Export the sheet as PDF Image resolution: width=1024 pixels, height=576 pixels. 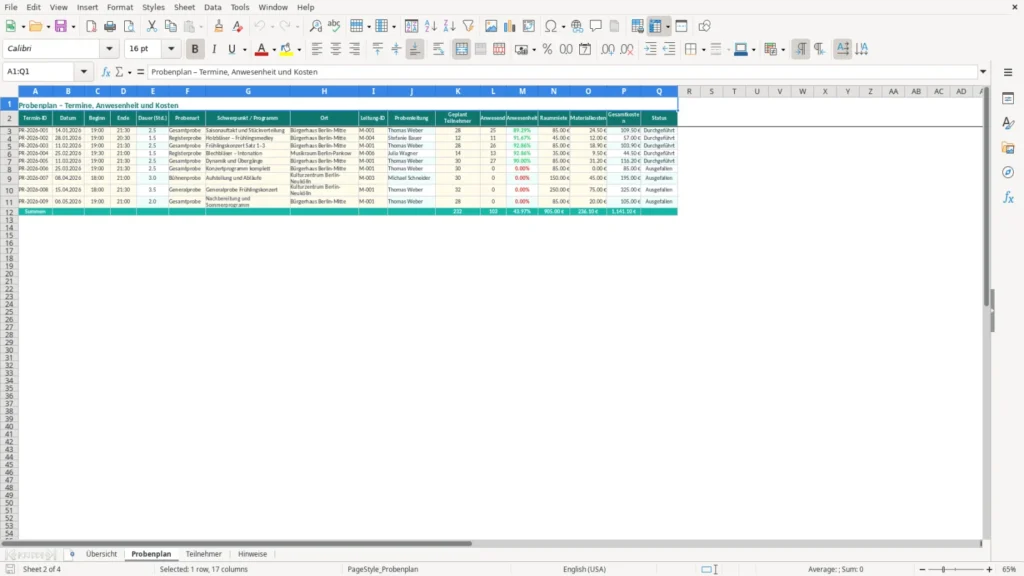pos(91,26)
